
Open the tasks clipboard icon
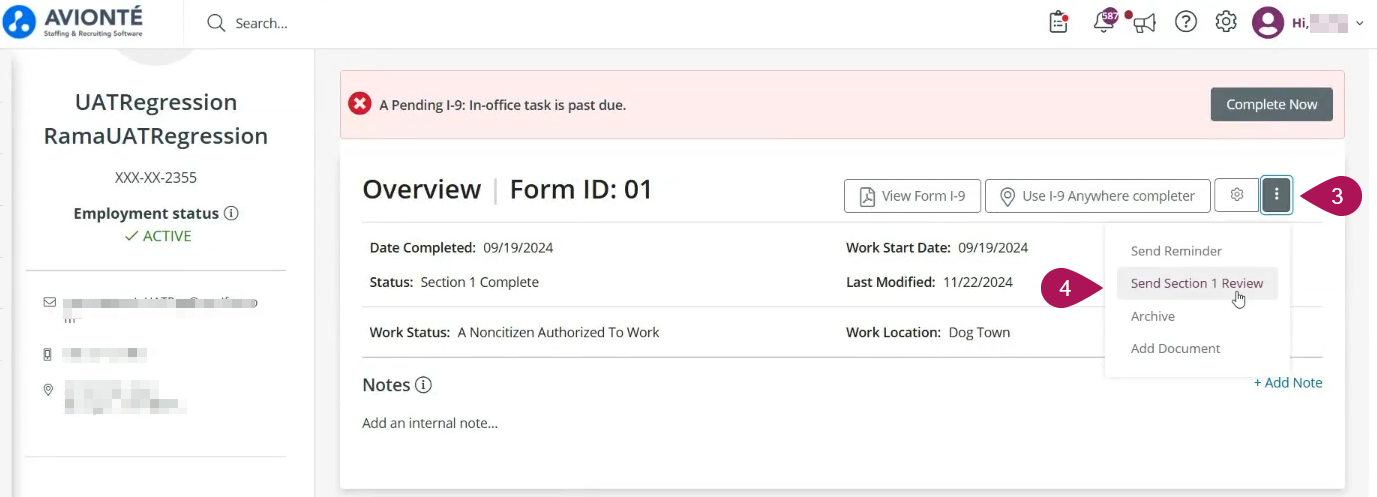coord(1058,22)
